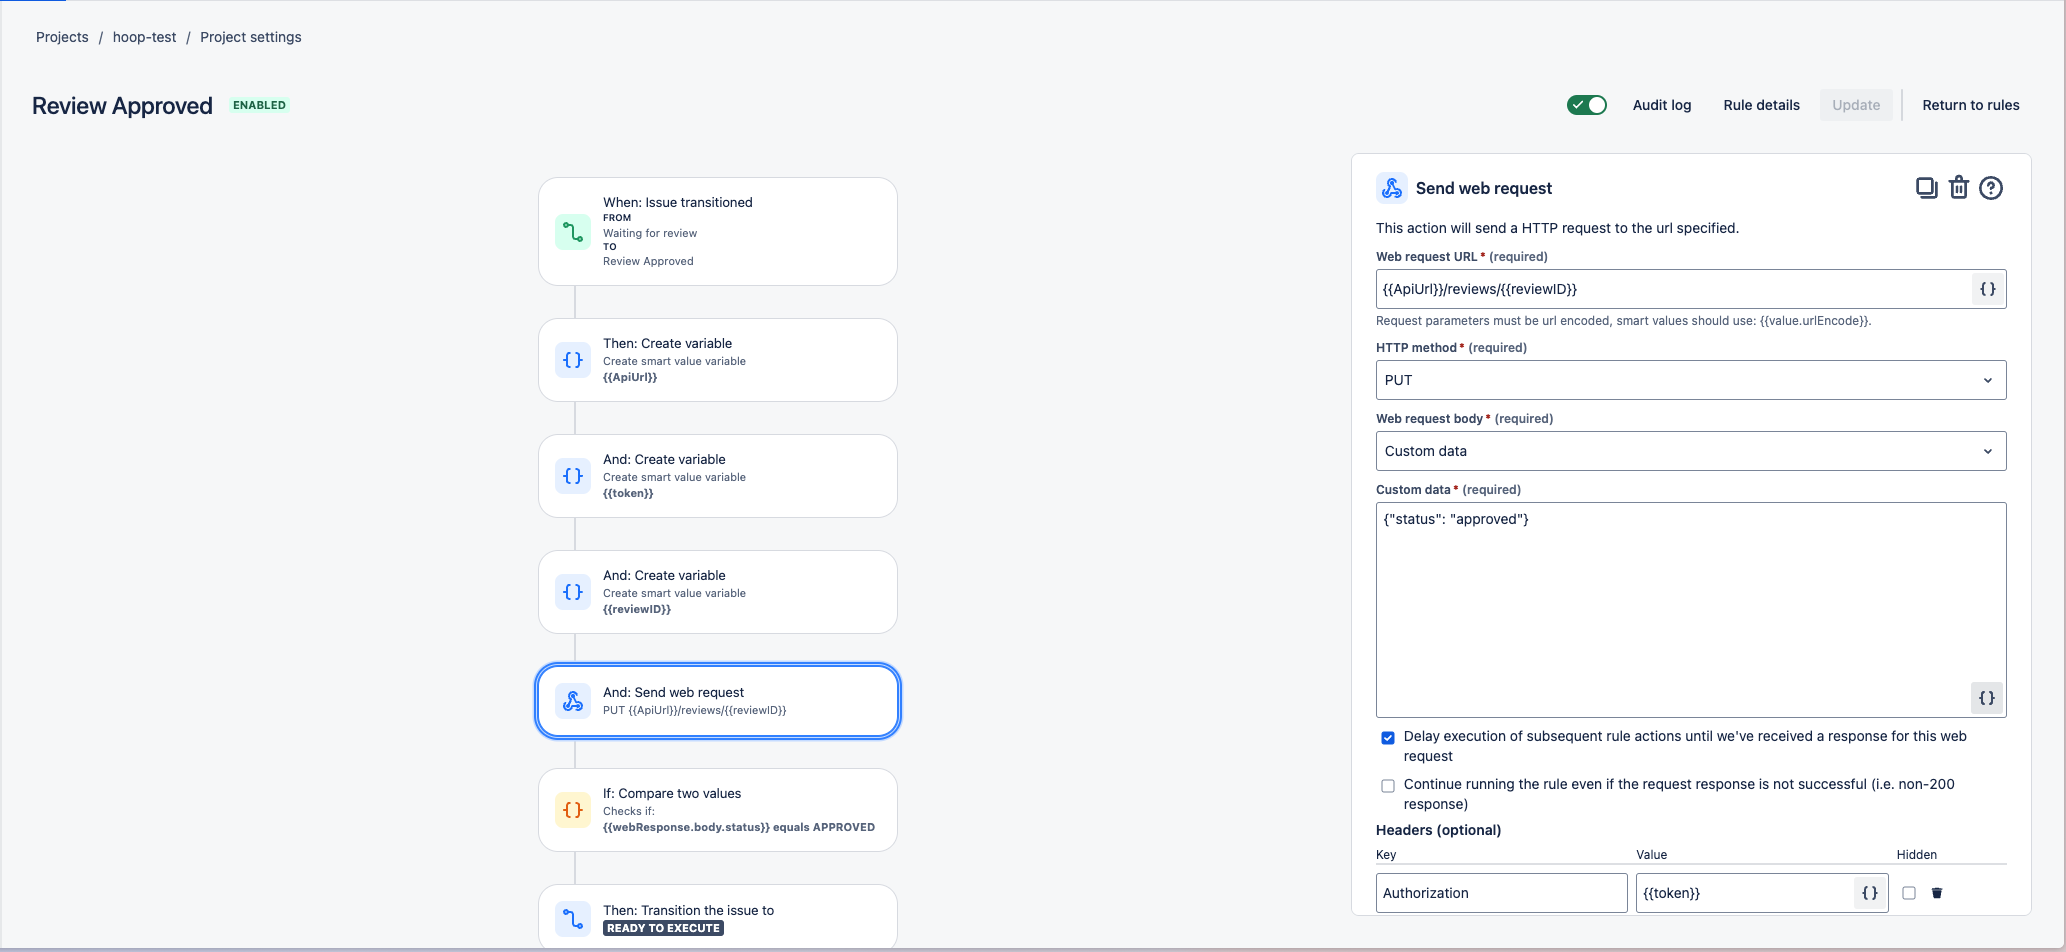
Task: Check the Hidden box for Authorization header
Action: click(1909, 893)
